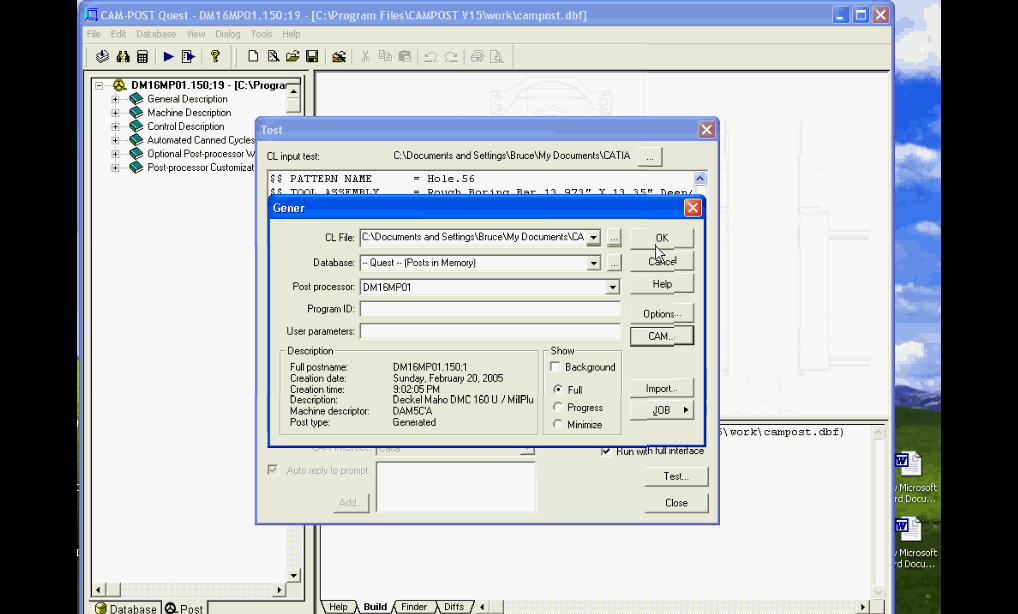Open the Post processor dropdown arrow

[x=612, y=287]
